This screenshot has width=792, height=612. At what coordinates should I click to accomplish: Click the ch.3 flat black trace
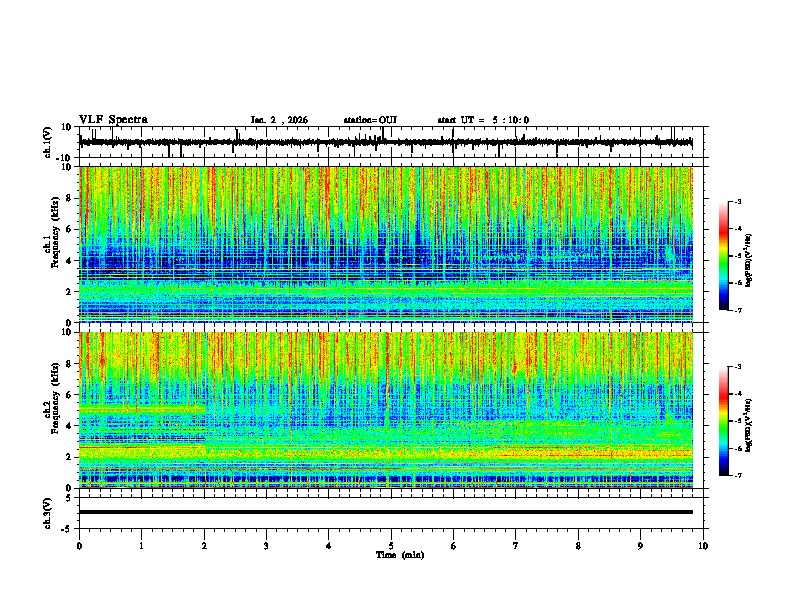click(386, 512)
